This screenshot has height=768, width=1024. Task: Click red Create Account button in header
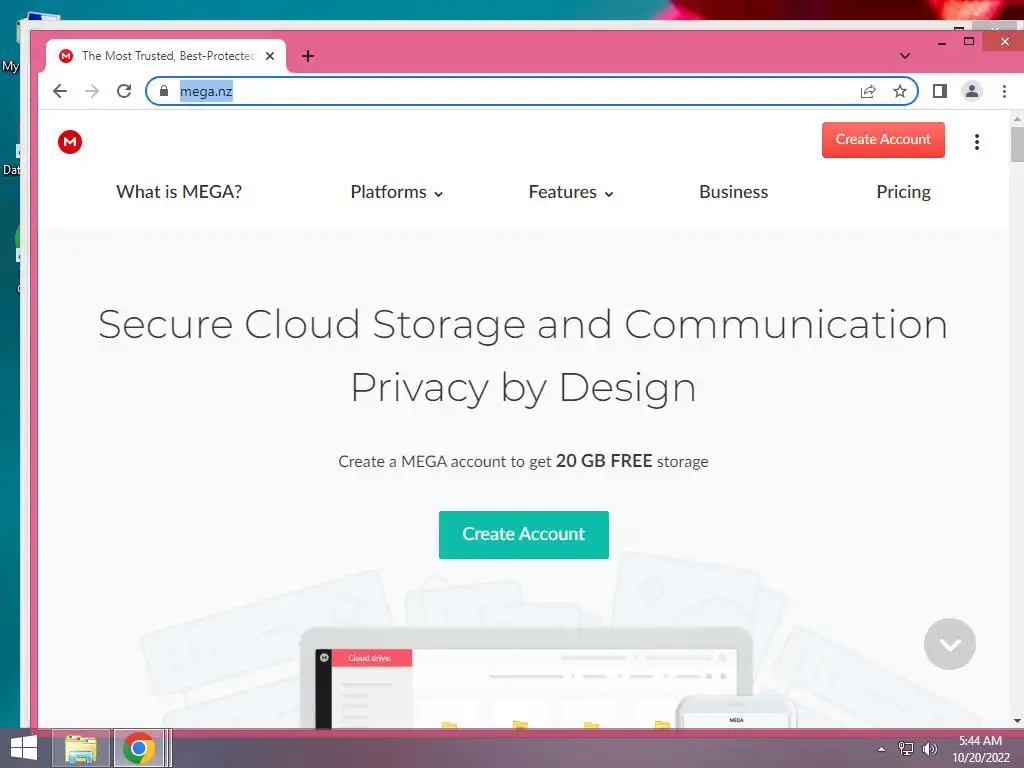(883, 140)
